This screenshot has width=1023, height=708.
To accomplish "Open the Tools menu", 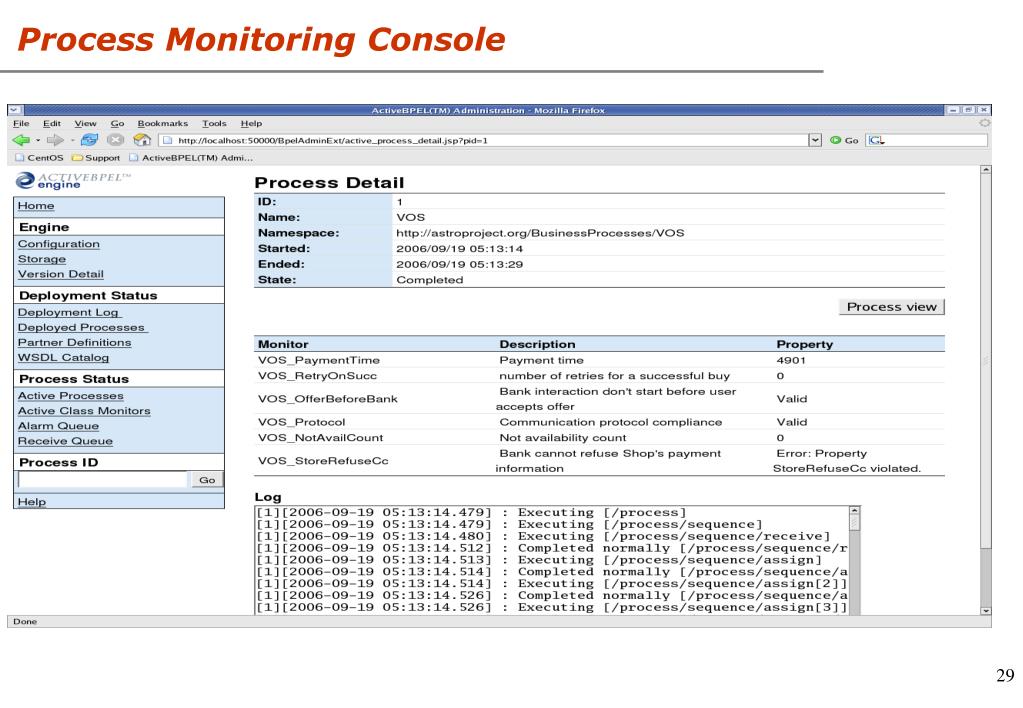I will 214,123.
